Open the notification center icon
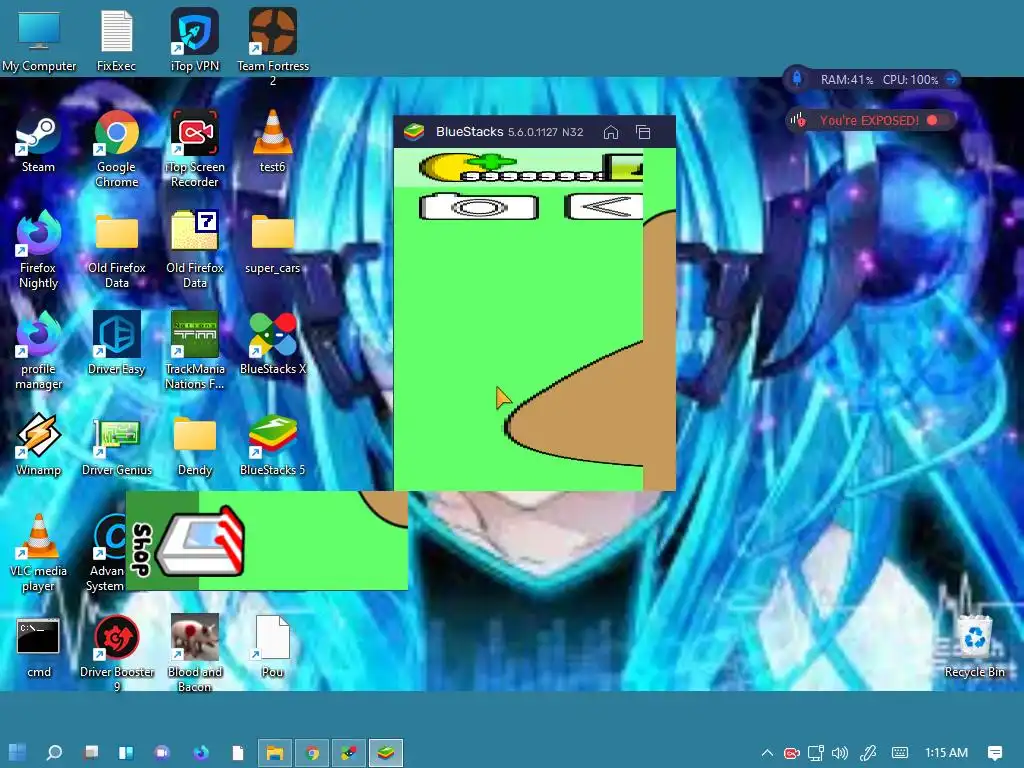The width and height of the screenshot is (1024, 768). coord(995,753)
